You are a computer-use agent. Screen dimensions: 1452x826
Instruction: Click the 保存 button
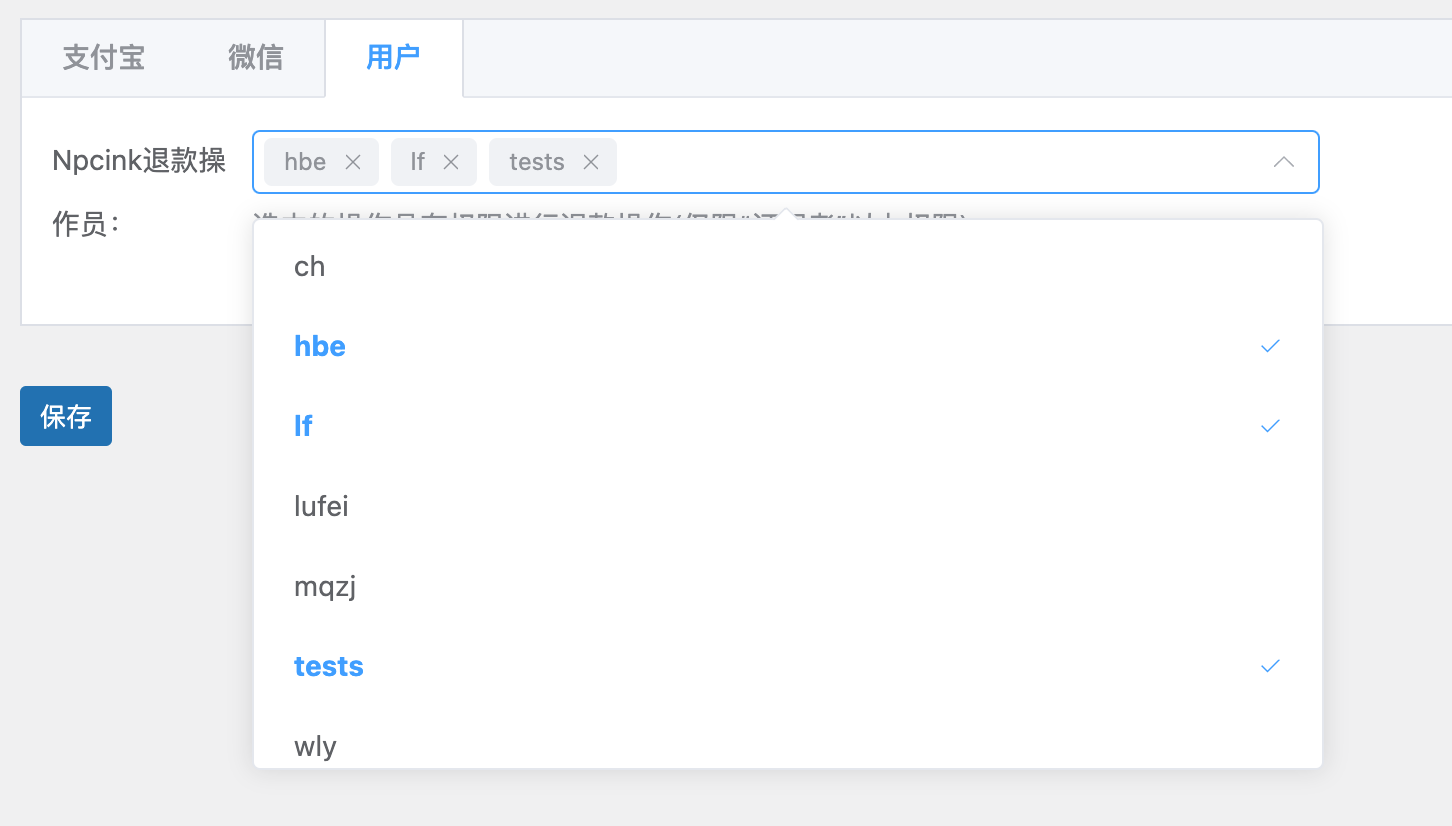click(66, 416)
